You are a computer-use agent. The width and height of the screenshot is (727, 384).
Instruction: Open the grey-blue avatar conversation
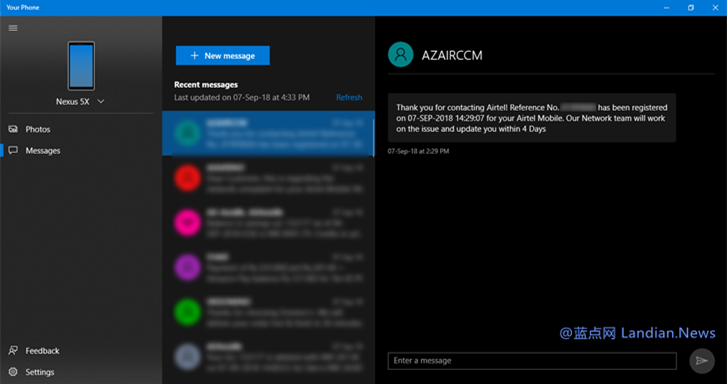click(x=268, y=357)
